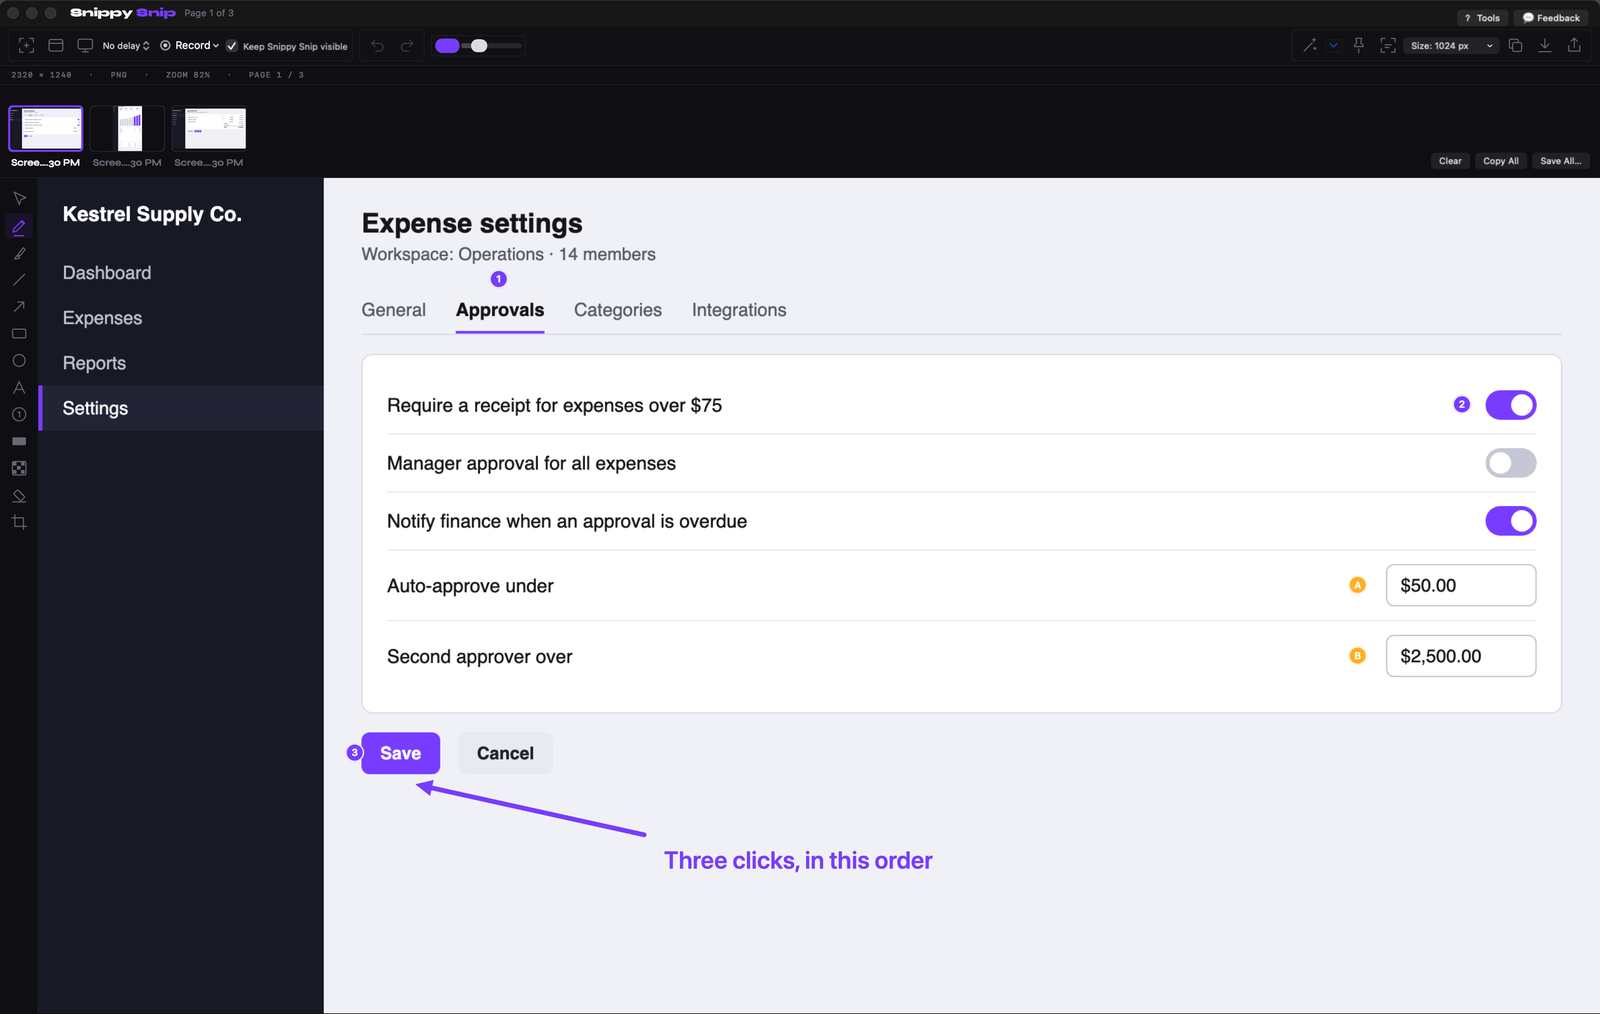Select the arrow pointer selection tool
Image resolution: width=1600 pixels, height=1014 pixels.
coord(19,198)
